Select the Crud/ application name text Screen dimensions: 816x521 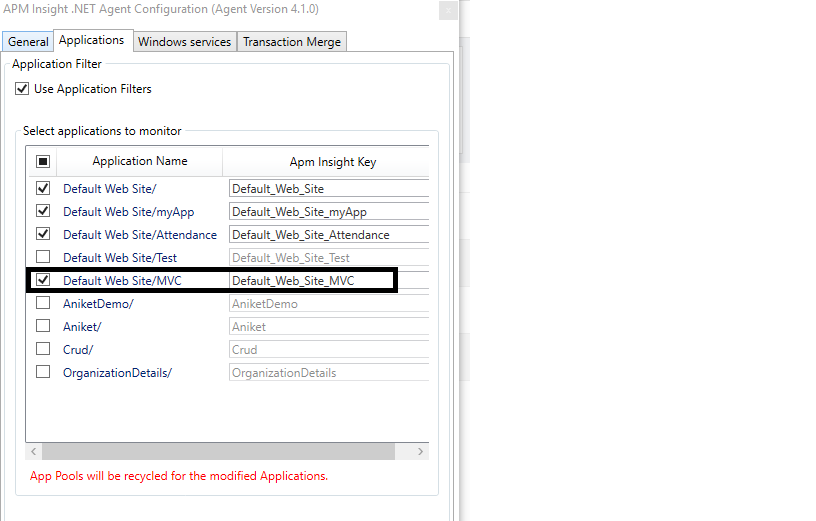tap(78, 349)
